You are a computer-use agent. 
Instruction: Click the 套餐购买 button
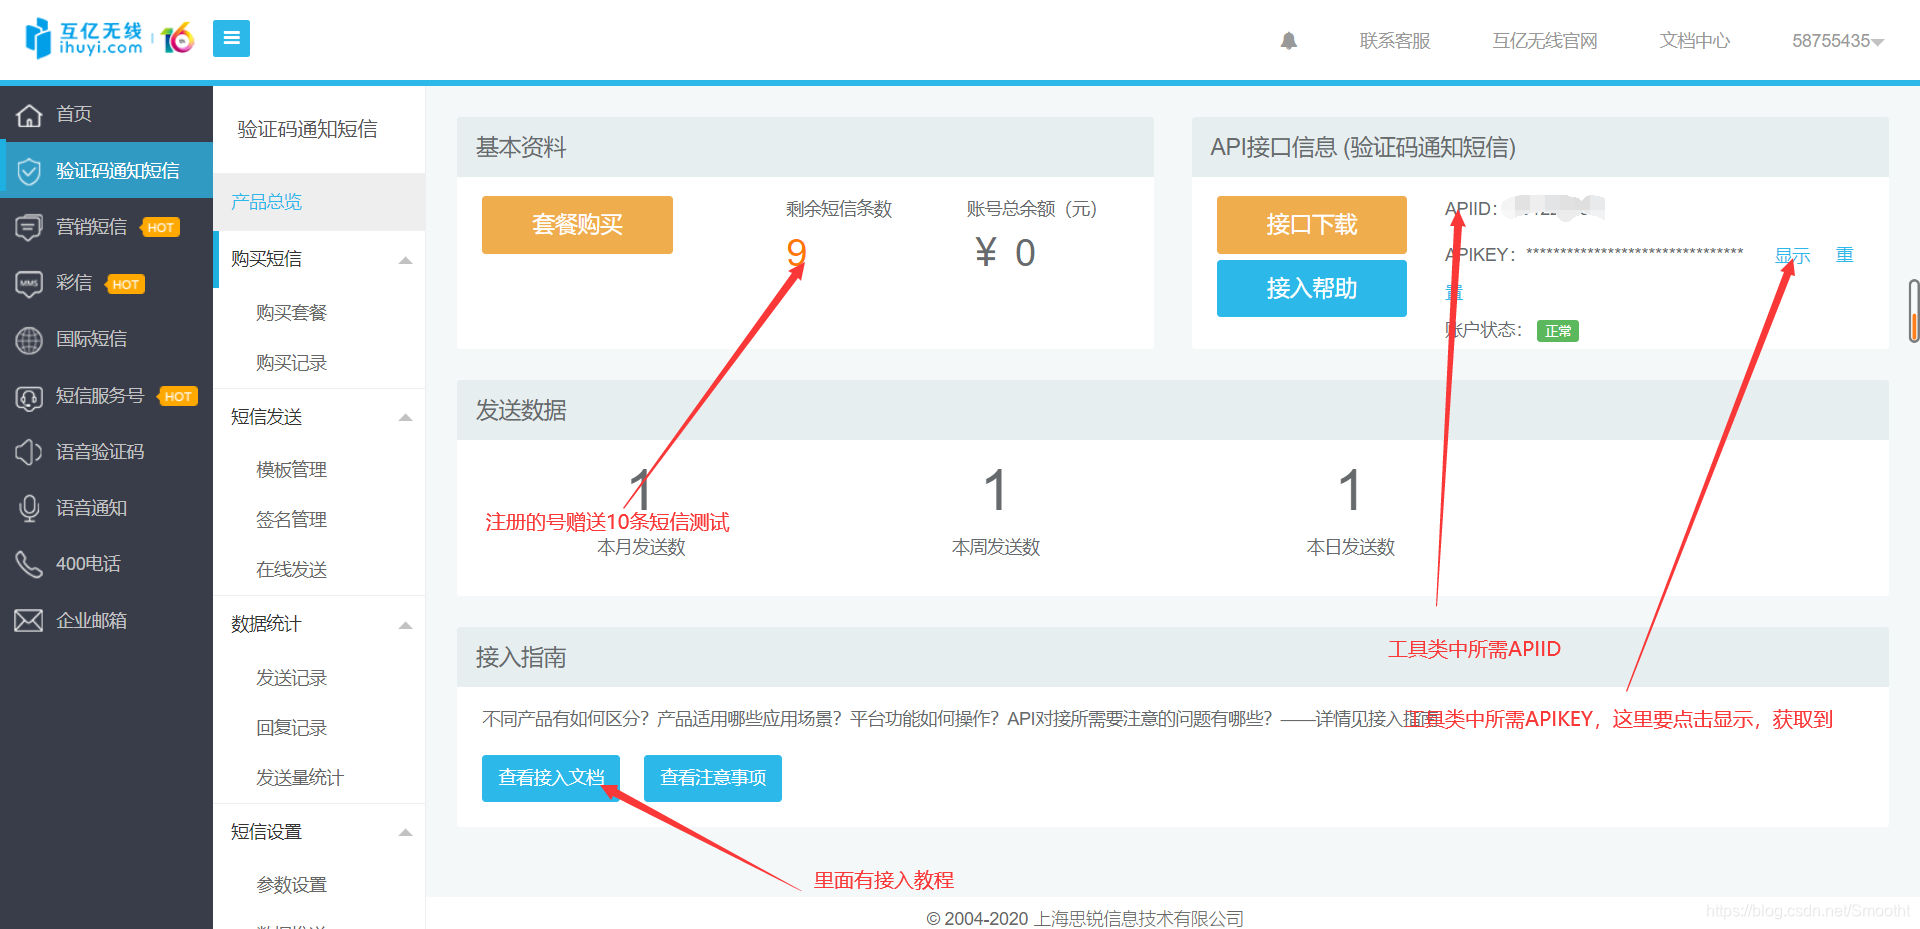pyautogui.click(x=577, y=225)
